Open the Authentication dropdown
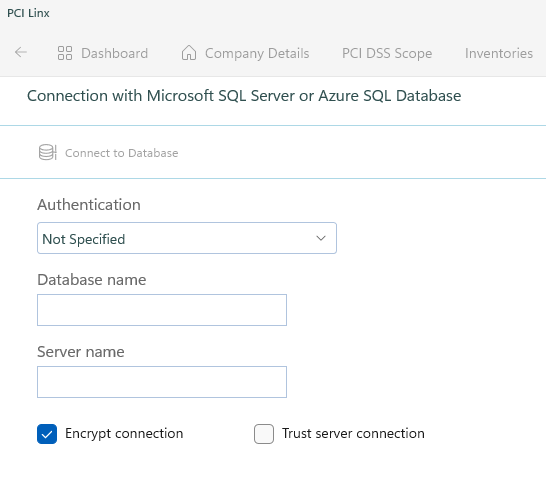Image resolution: width=546 pixels, height=491 pixels. tap(187, 238)
